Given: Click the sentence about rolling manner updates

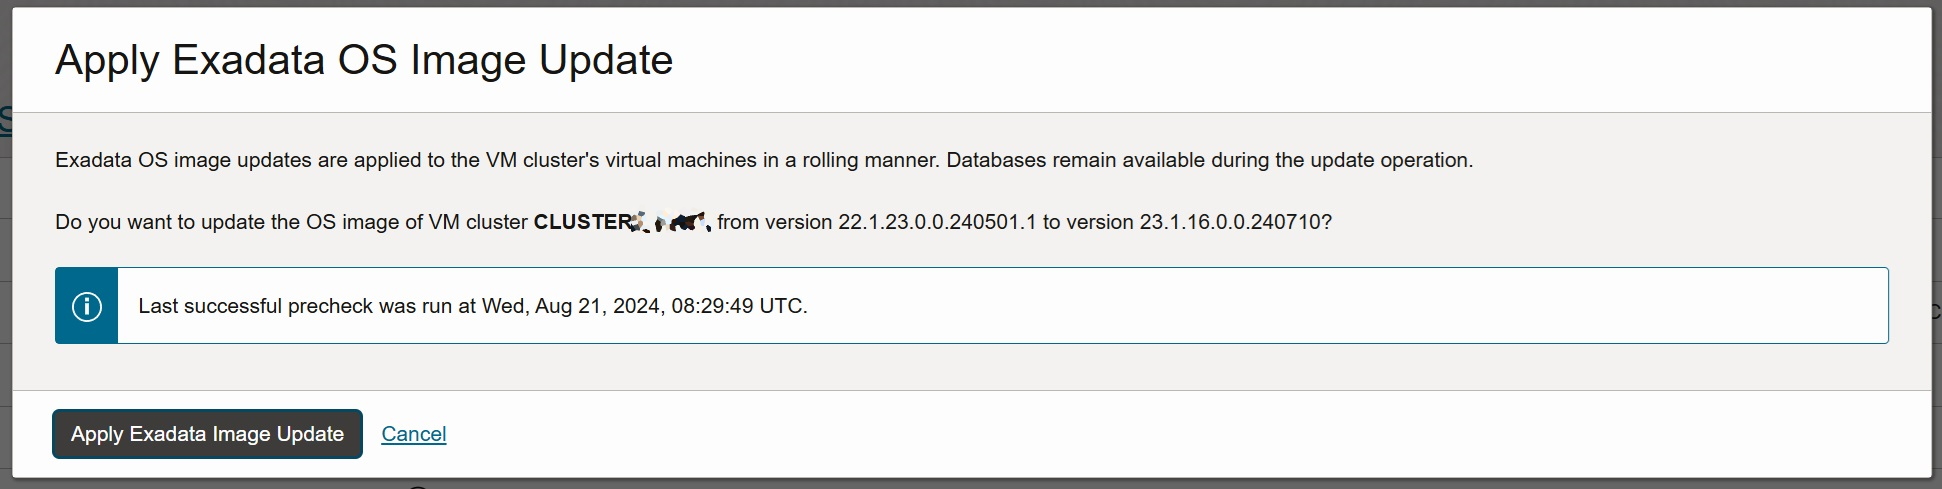Looking at the screenshot, I should (x=498, y=160).
